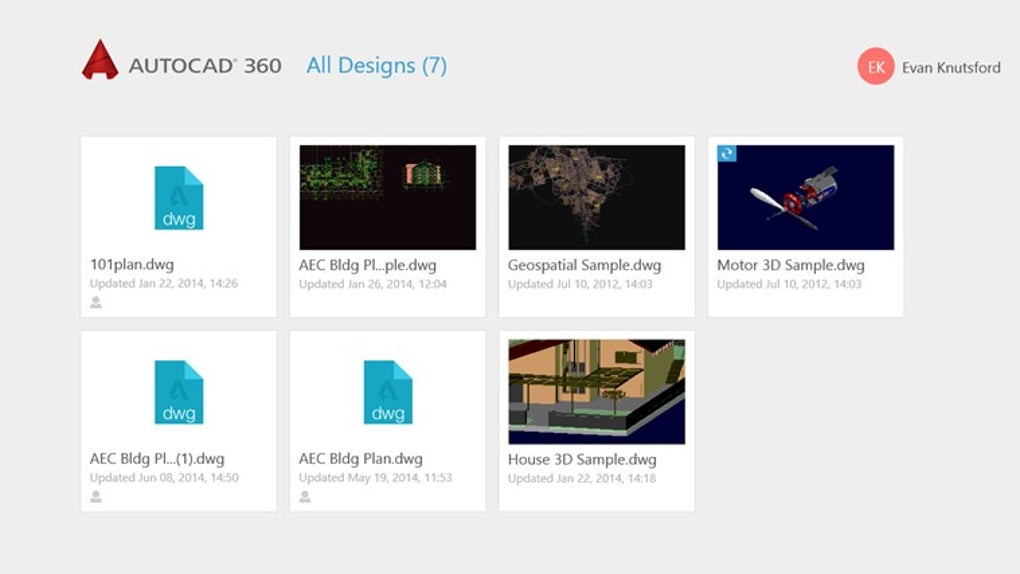Viewport: 1020px width, 574px height.
Task: Open the All Designs (7) heading link
Action: click(376, 66)
